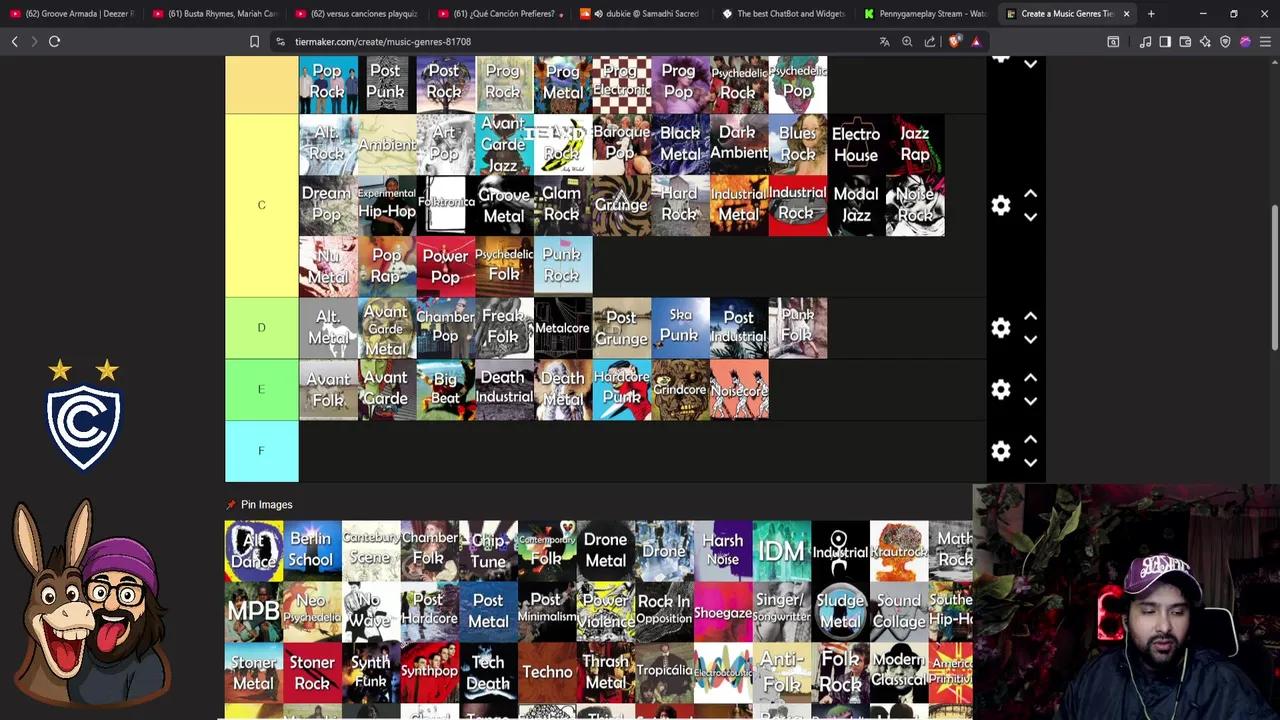
Task: Select the Metalcore tile in tier D
Action: tap(563, 328)
